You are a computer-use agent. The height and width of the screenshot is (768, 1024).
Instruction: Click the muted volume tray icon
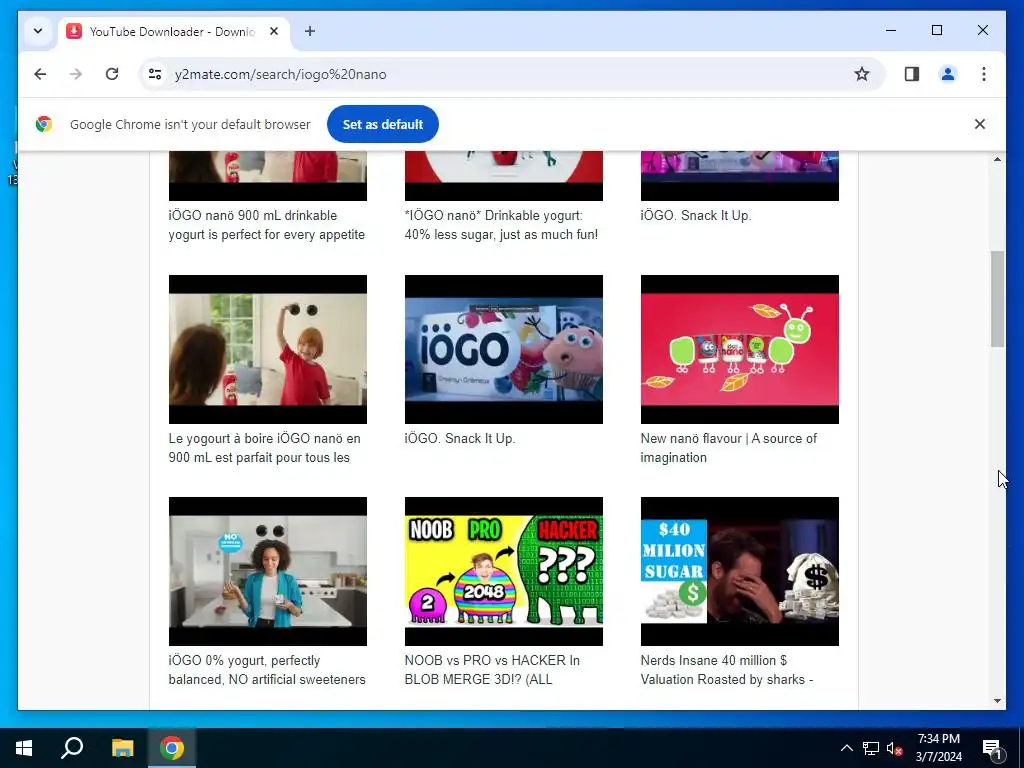894,748
